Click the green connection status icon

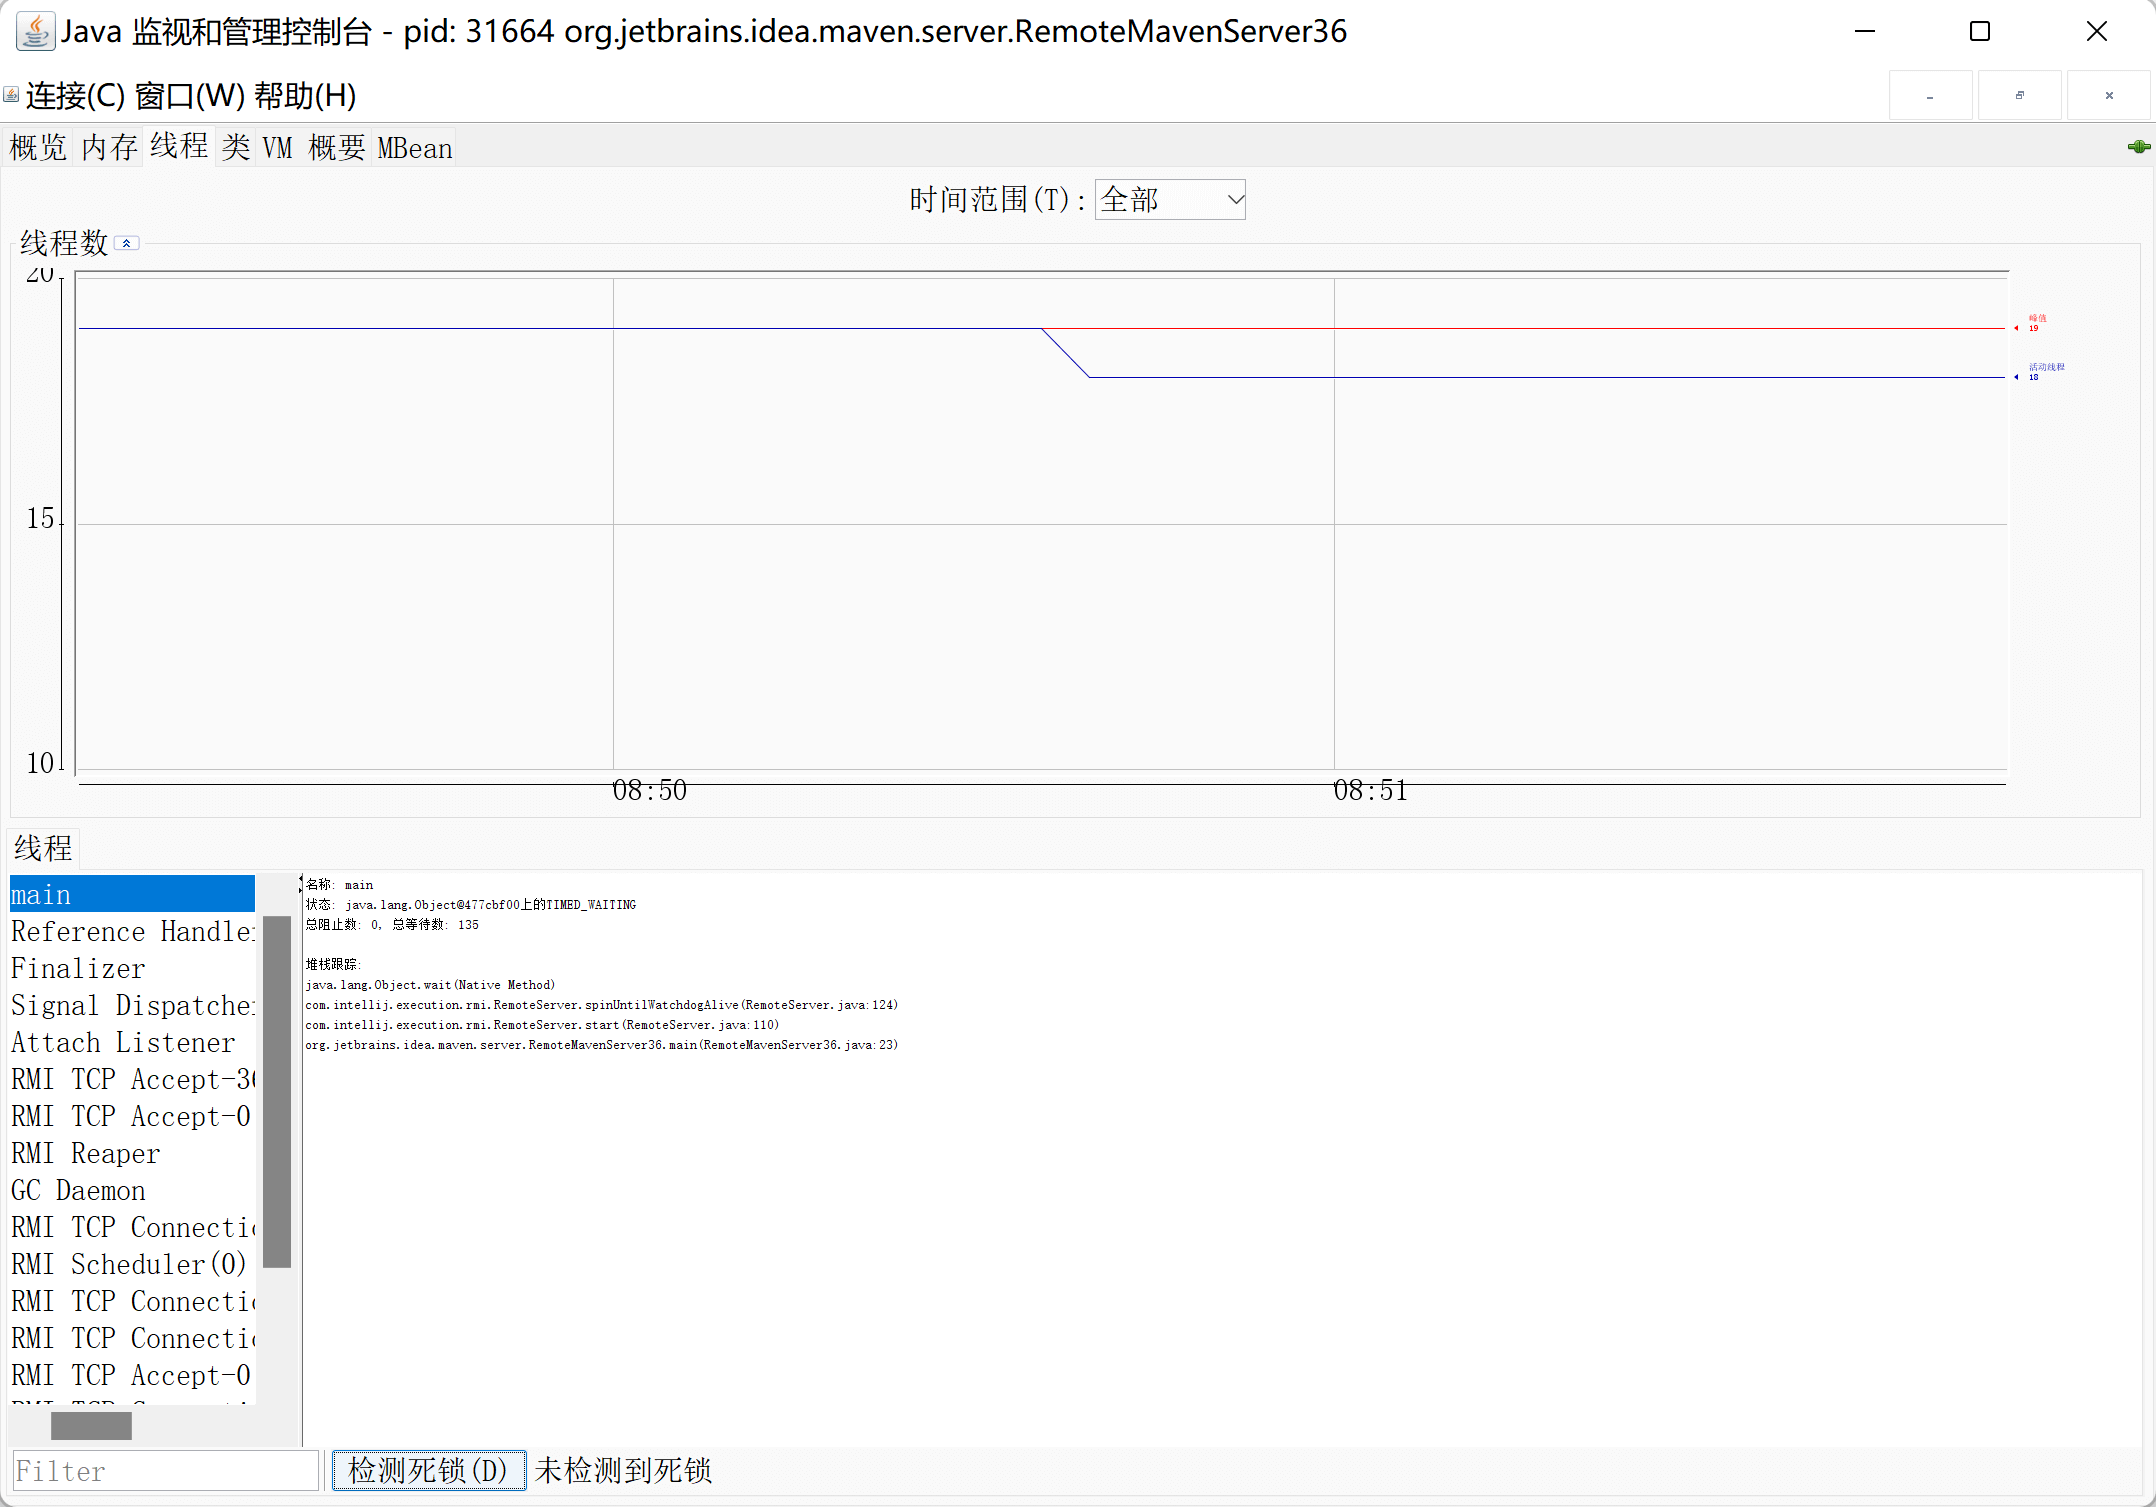[2138, 147]
